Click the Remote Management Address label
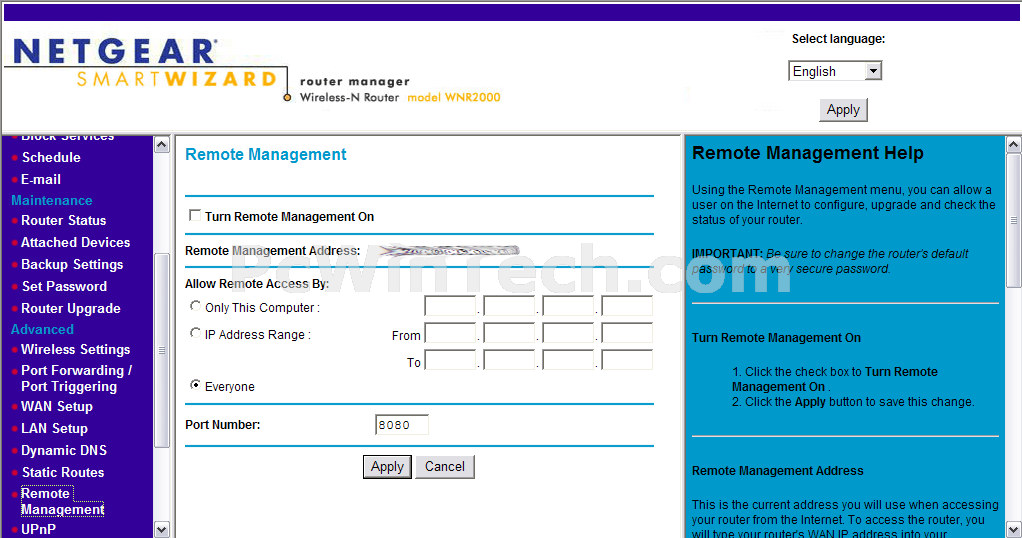Screen dimensions: 1022x538 (272, 250)
